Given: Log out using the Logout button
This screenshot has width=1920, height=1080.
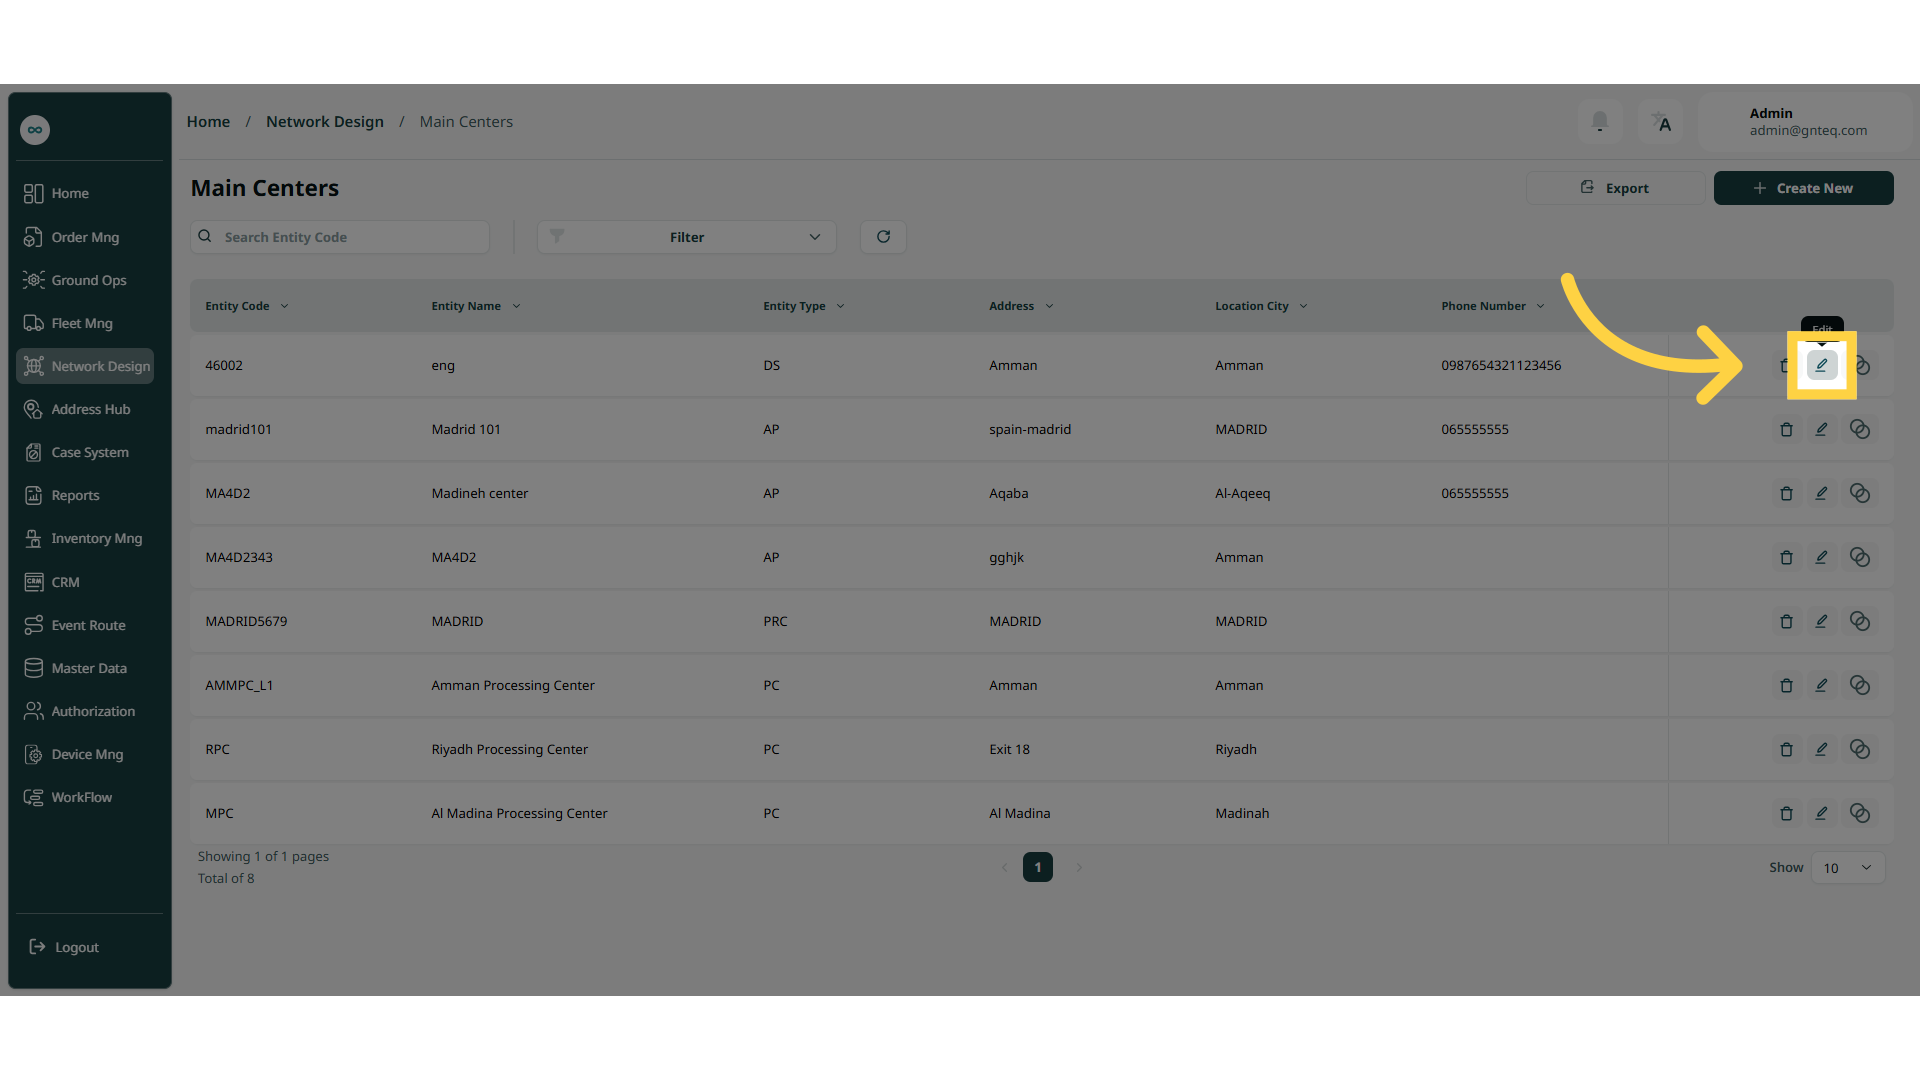Looking at the screenshot, I should [65, 947].
